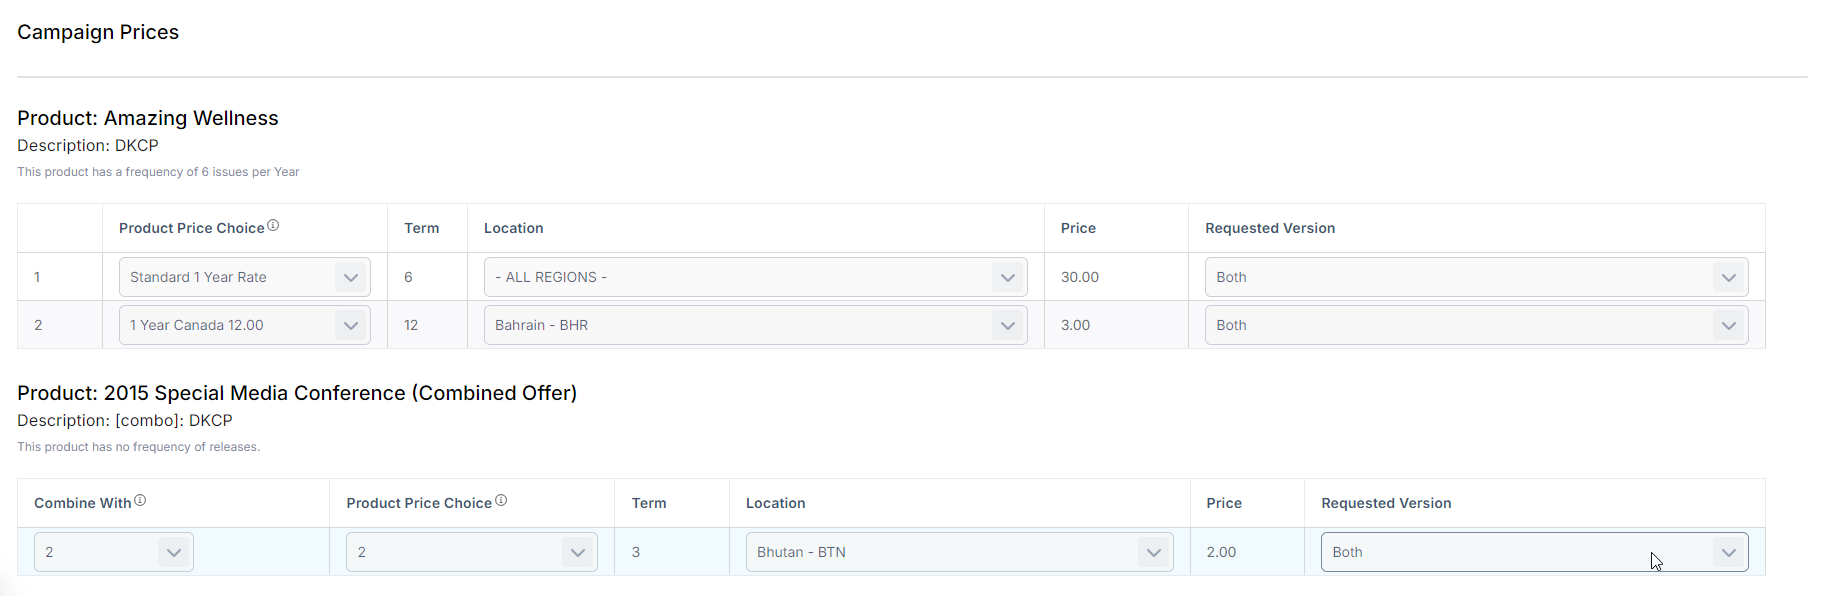Open the Combine With dropdown
The image size is (1822, 596).
(113, 552)
